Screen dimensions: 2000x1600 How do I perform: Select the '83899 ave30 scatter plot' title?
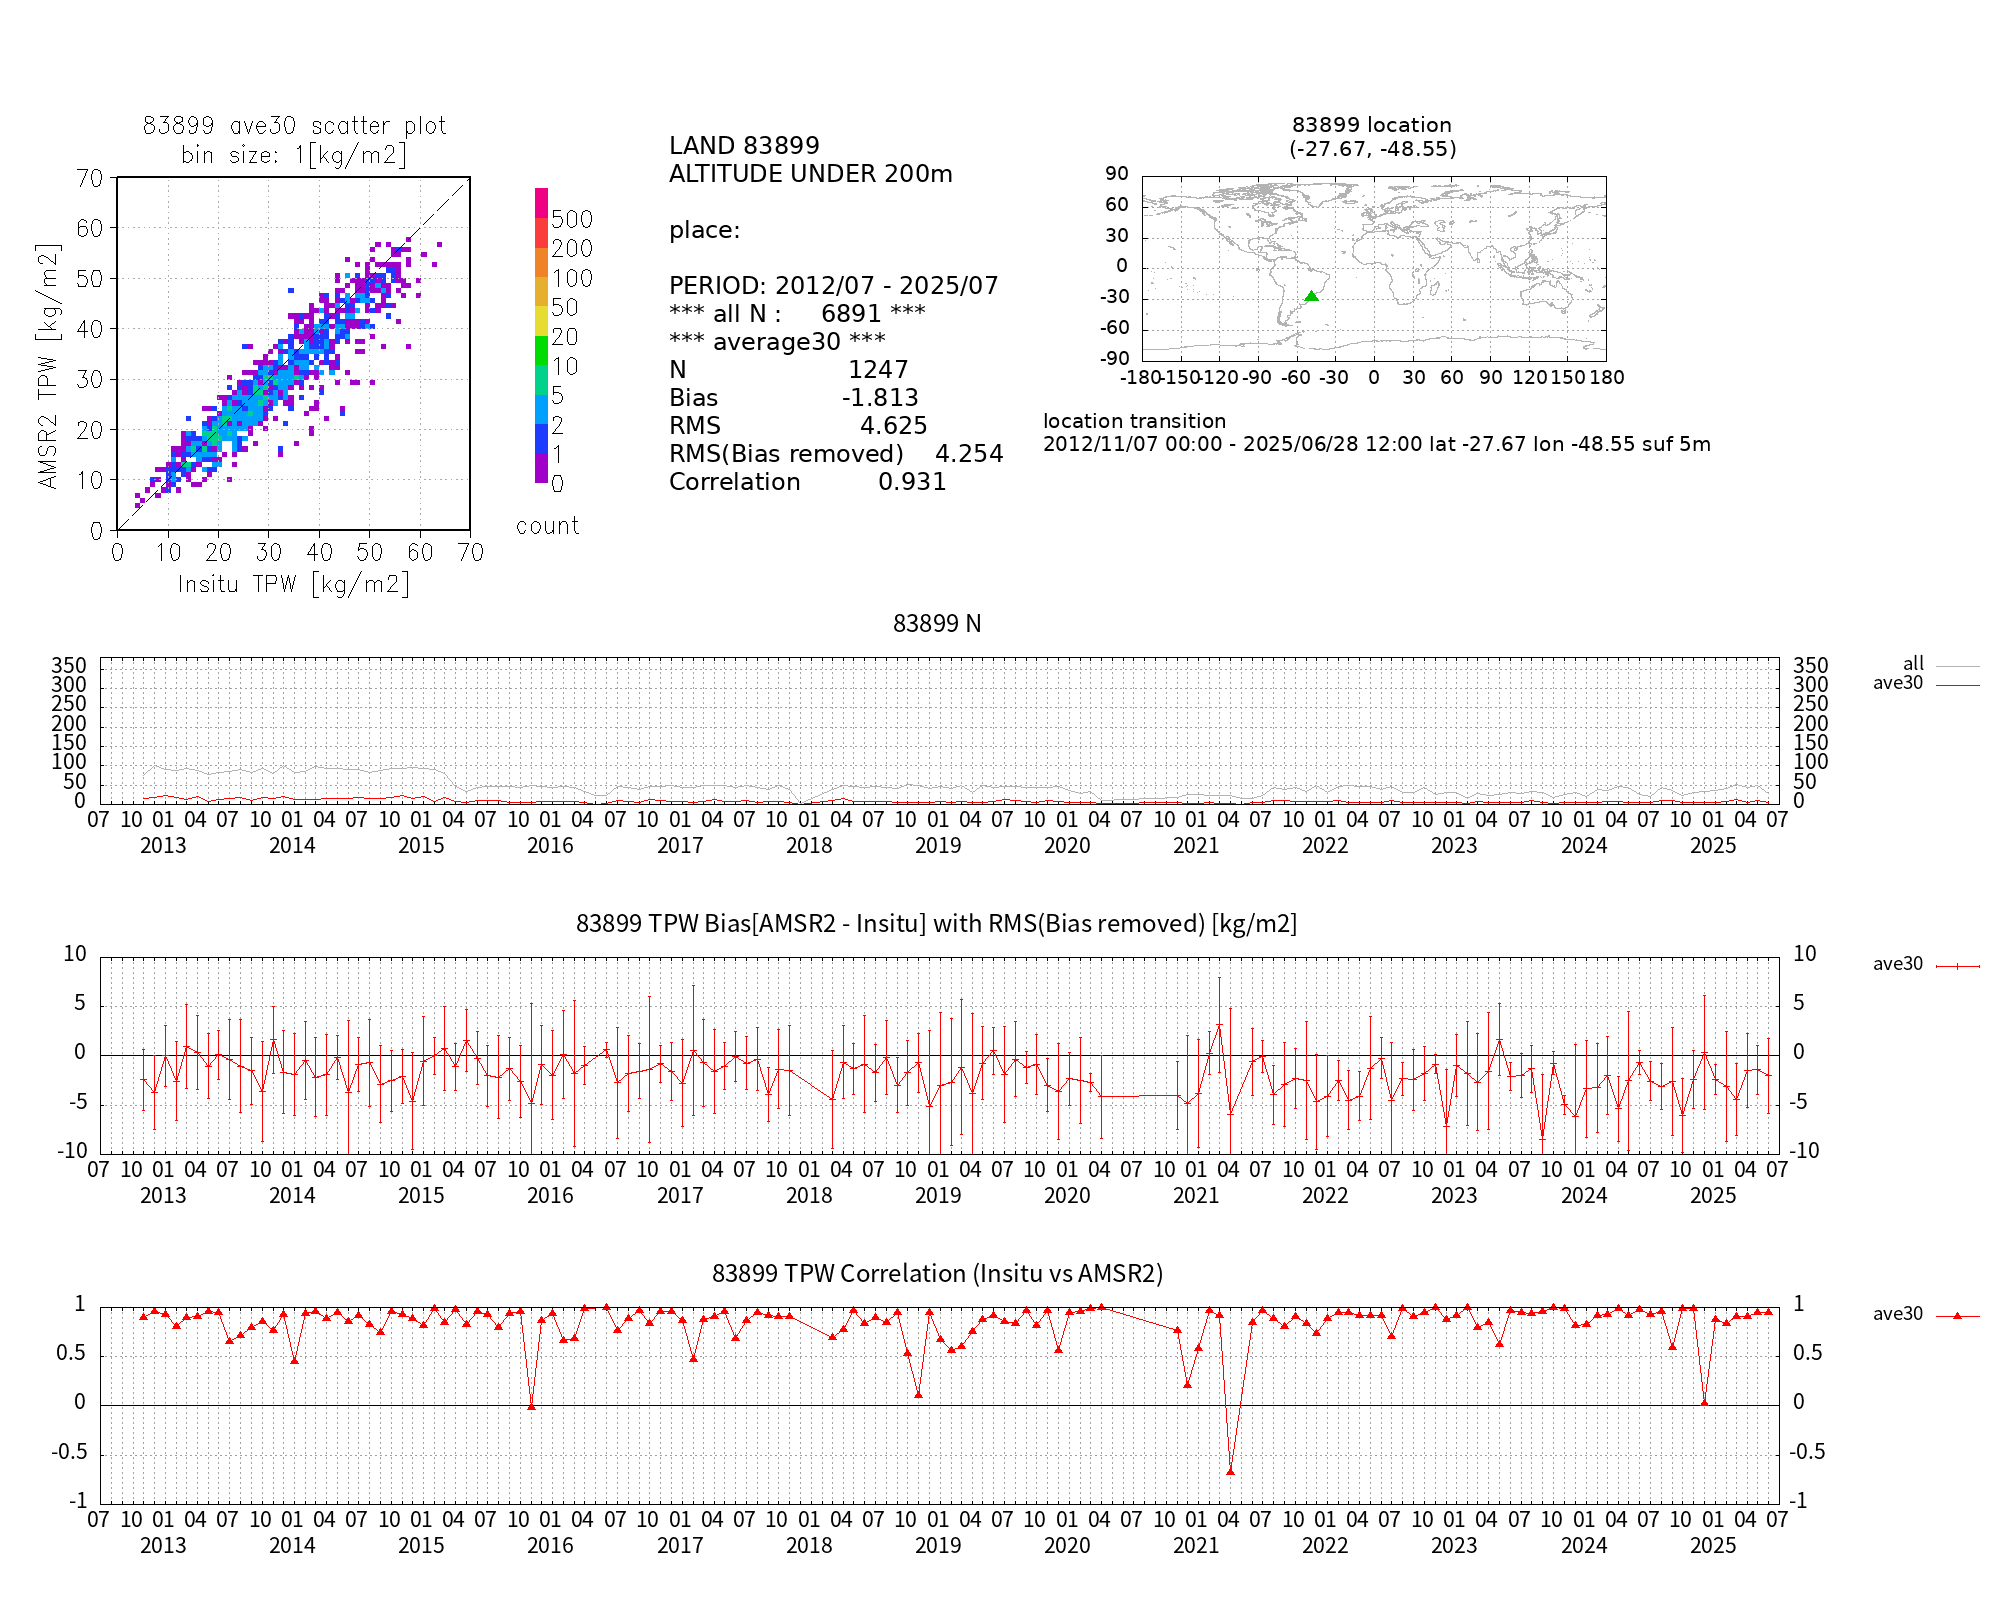(294, 126)
